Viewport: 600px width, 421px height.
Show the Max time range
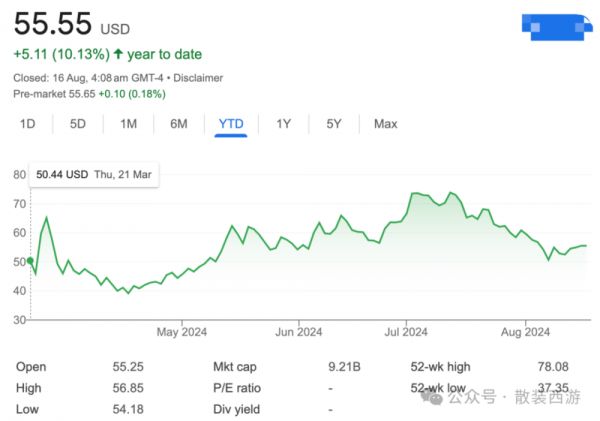(385, 124)
